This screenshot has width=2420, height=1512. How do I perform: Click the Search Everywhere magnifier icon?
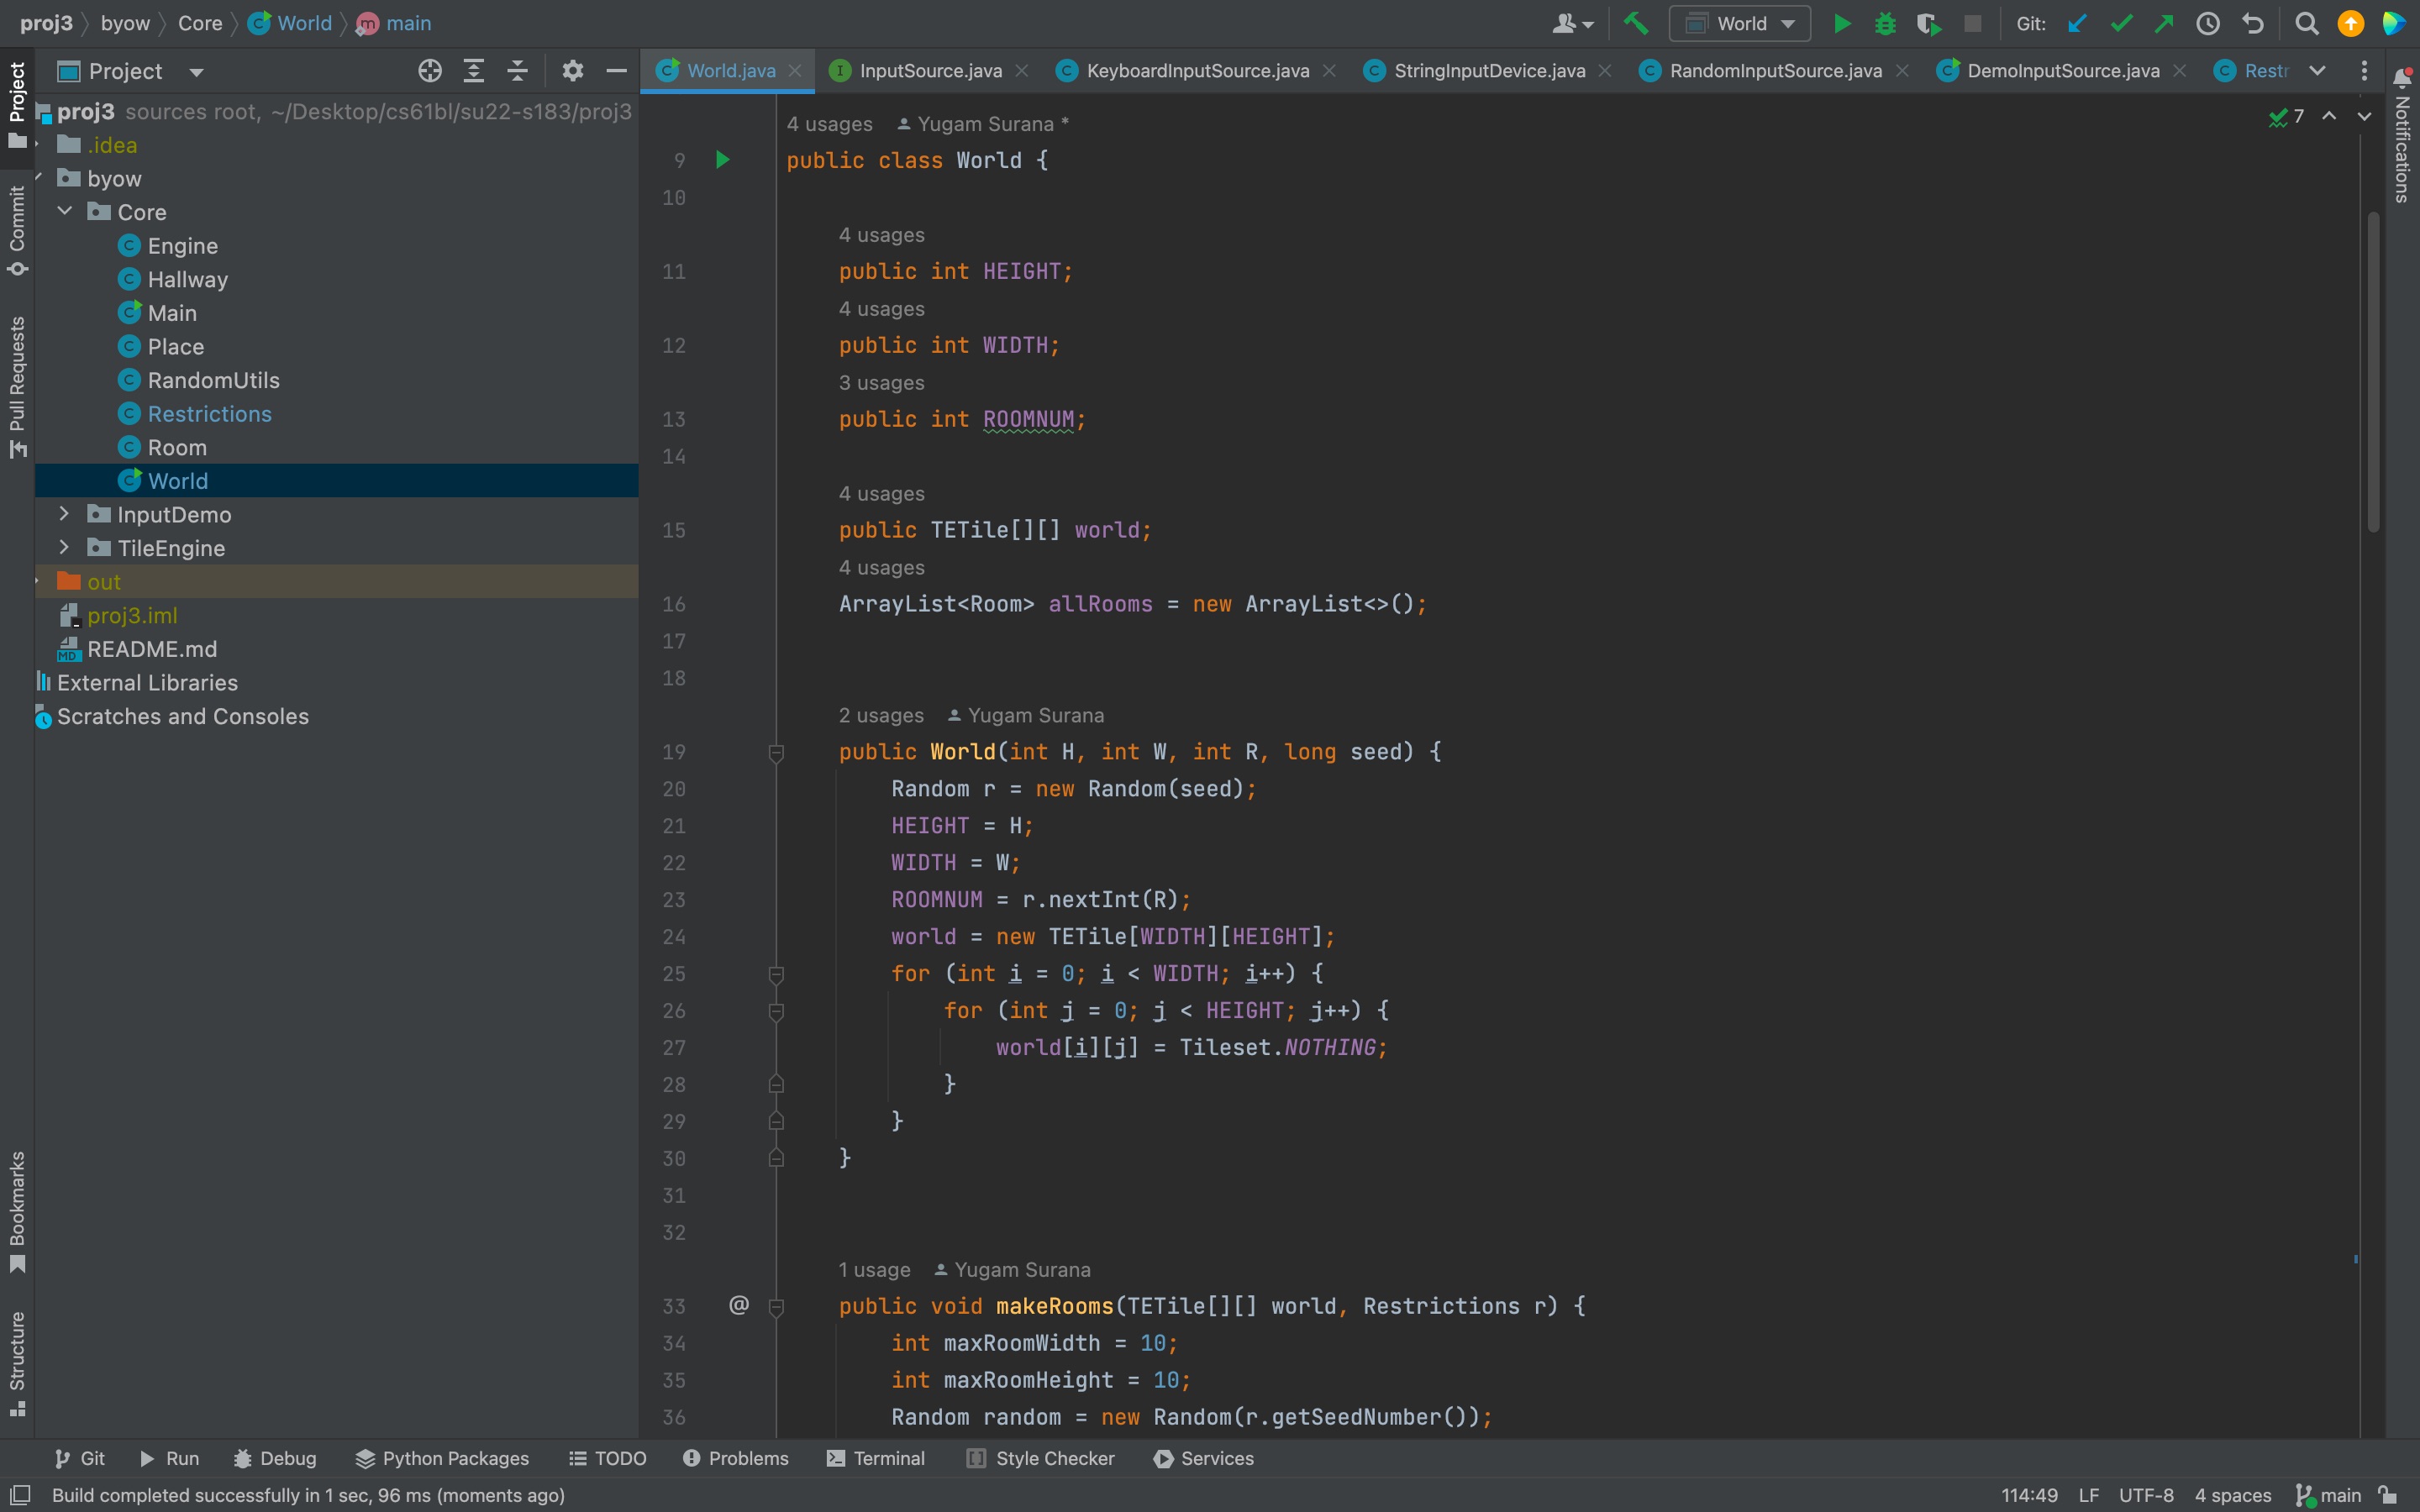pos(2306,23)
